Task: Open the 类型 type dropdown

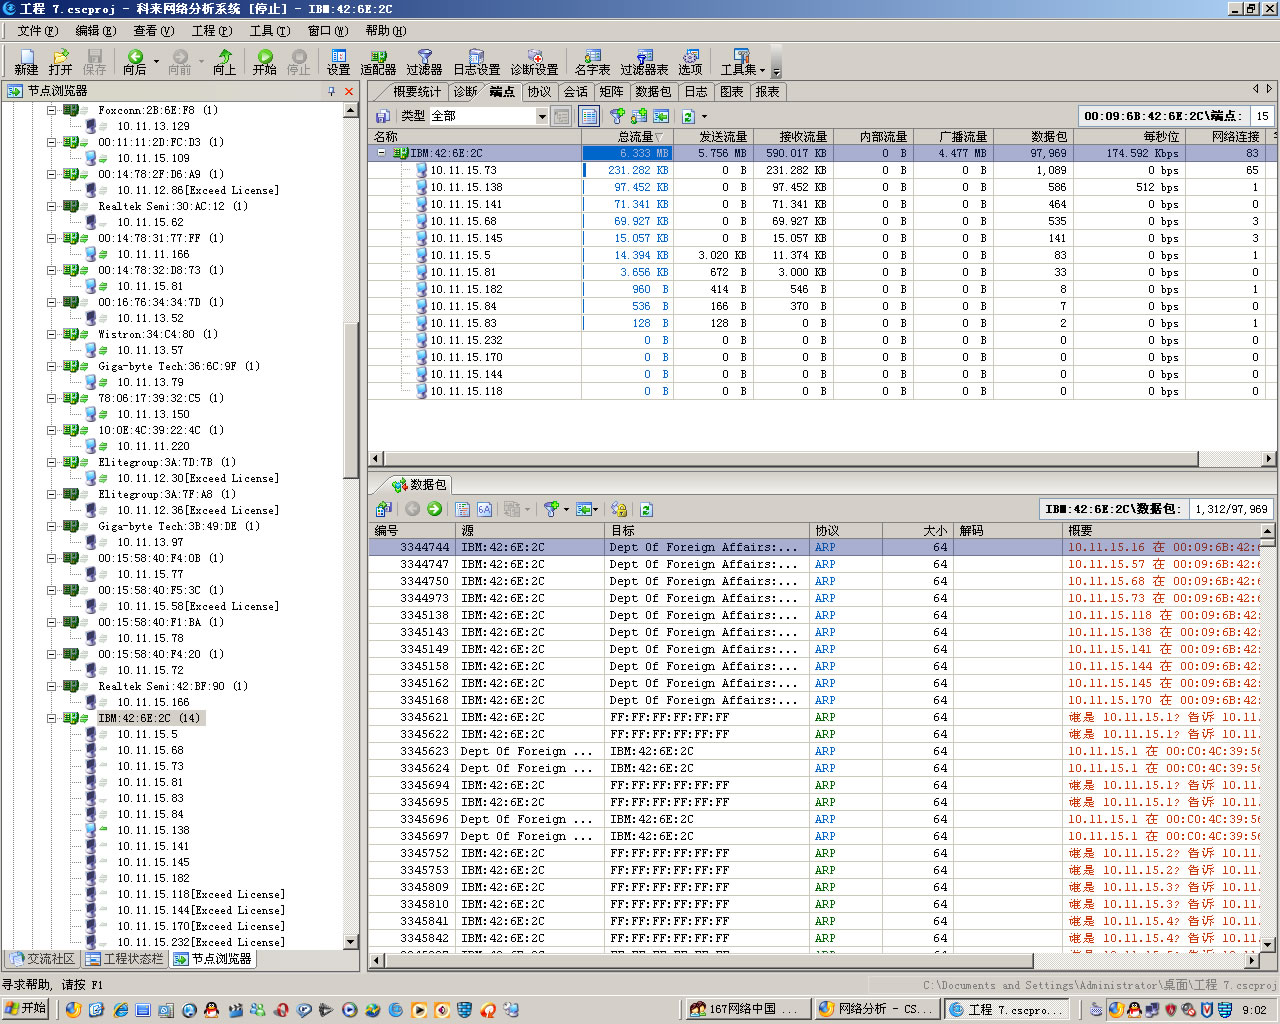Action: (542, 116)
